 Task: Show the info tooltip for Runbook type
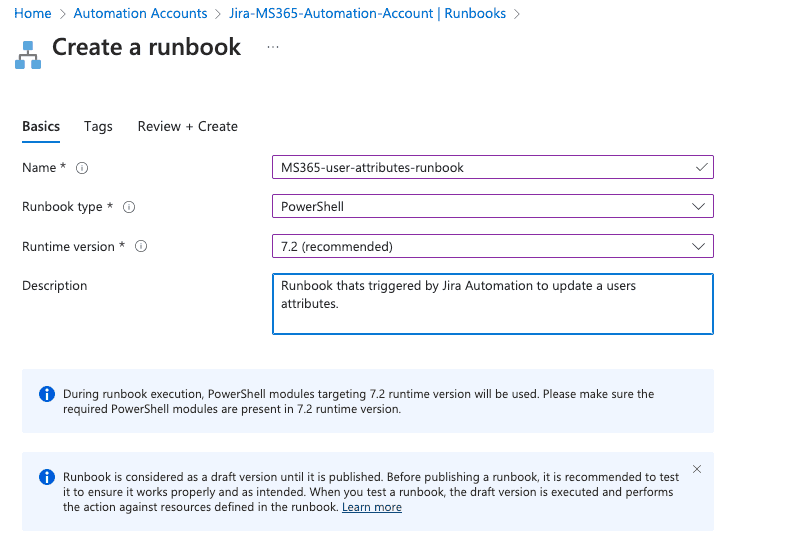tap(129, 207)
